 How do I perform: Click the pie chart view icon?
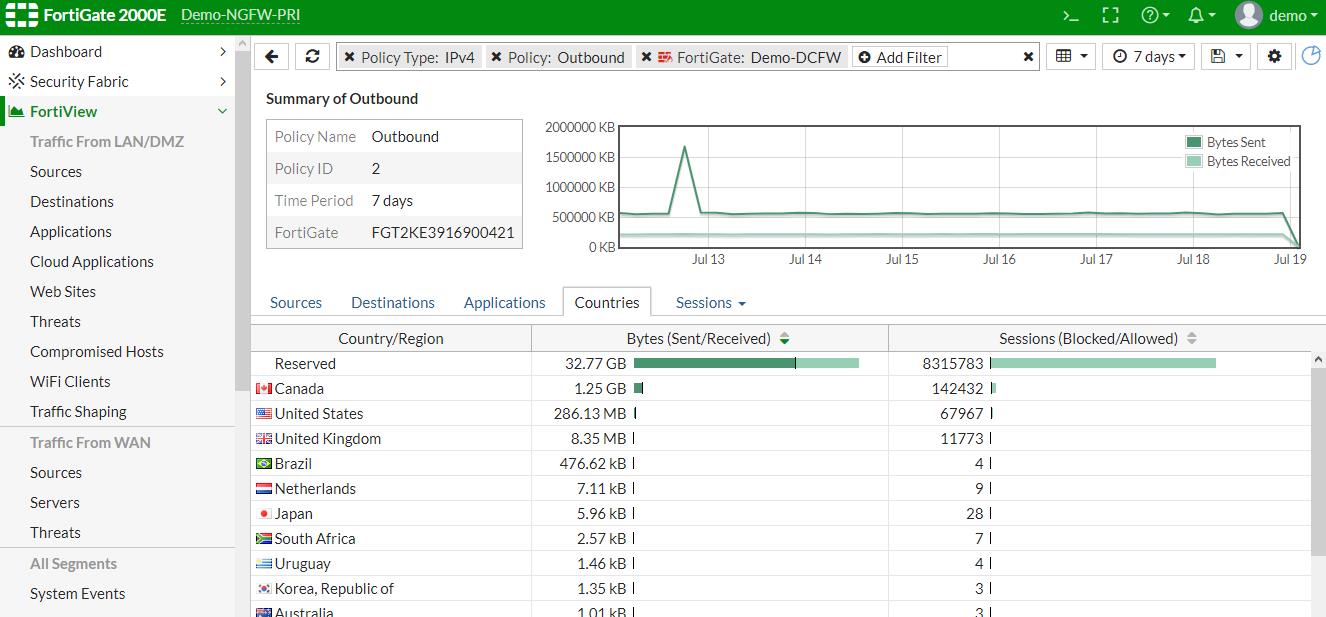1311,57
